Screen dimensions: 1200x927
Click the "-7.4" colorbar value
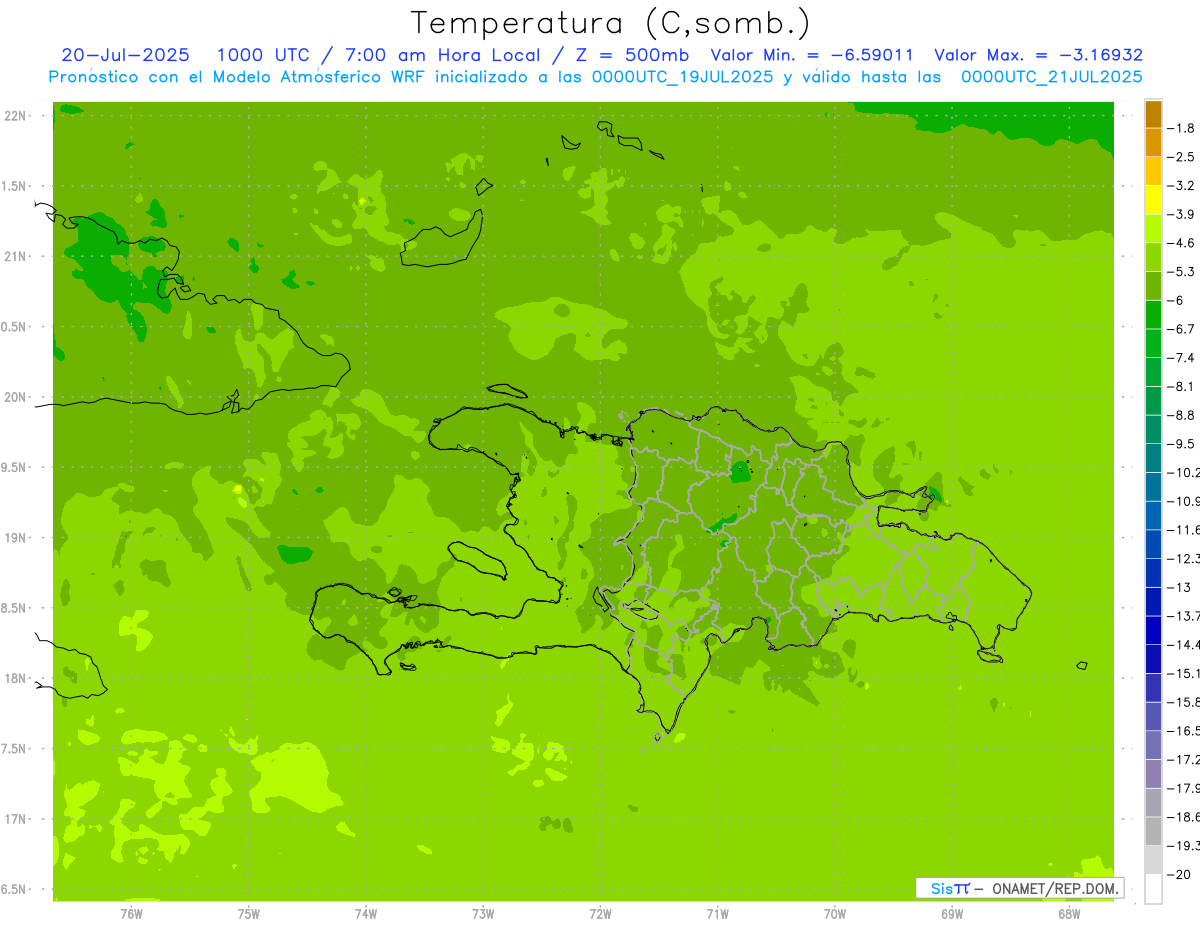point(1181,357)
